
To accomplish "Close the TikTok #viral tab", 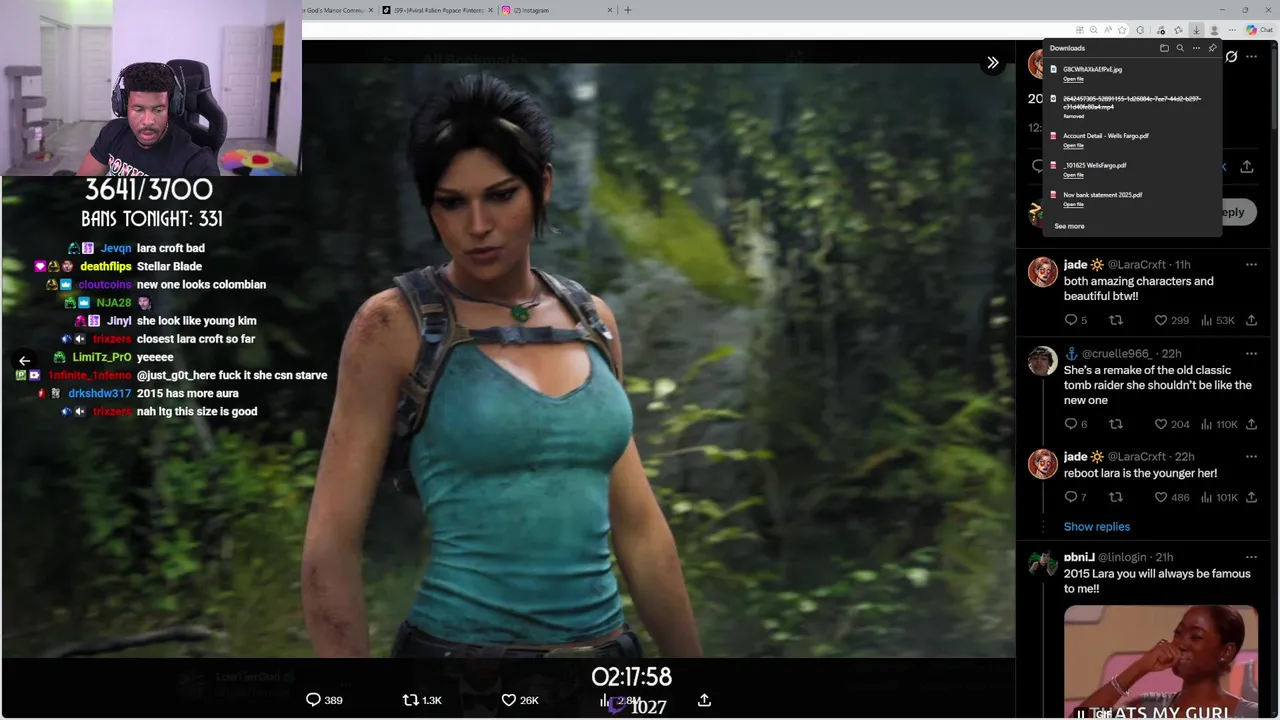I will click(490, 10).
